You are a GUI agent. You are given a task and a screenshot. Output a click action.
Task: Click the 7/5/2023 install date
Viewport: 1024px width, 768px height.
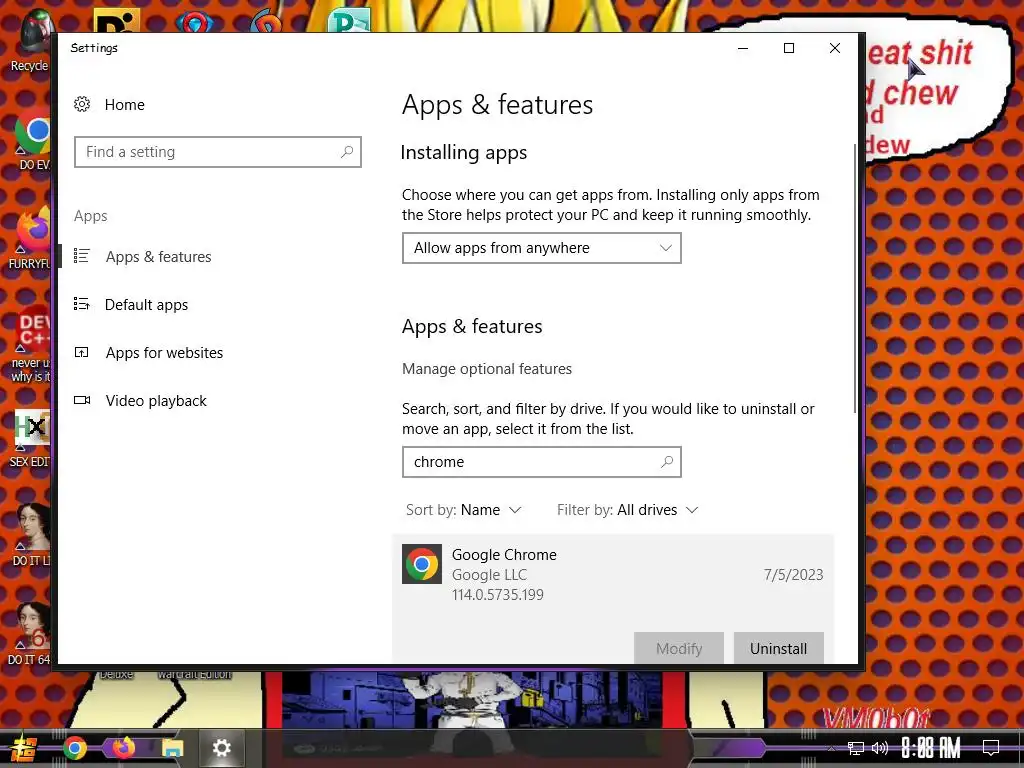pyautogui.click(x=793, y=575)
